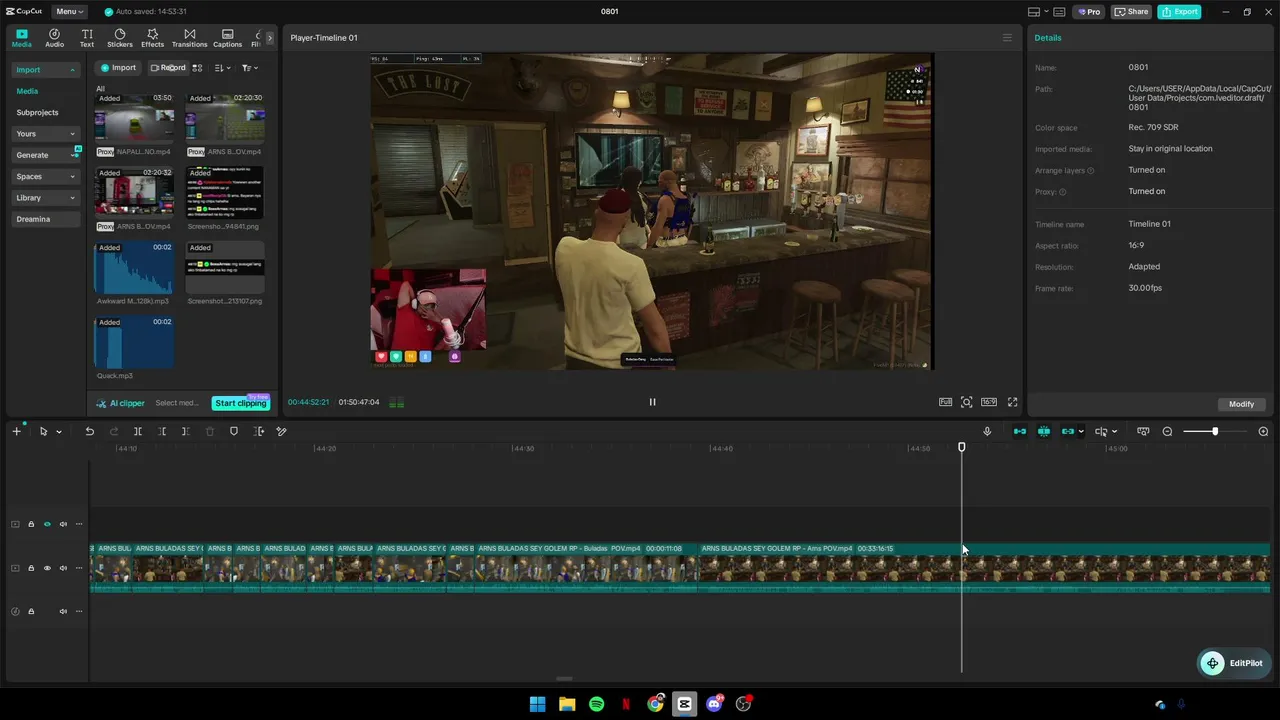Open the Player-Timeline panel hamburger menu
1280x720 pixels.
1007,38
